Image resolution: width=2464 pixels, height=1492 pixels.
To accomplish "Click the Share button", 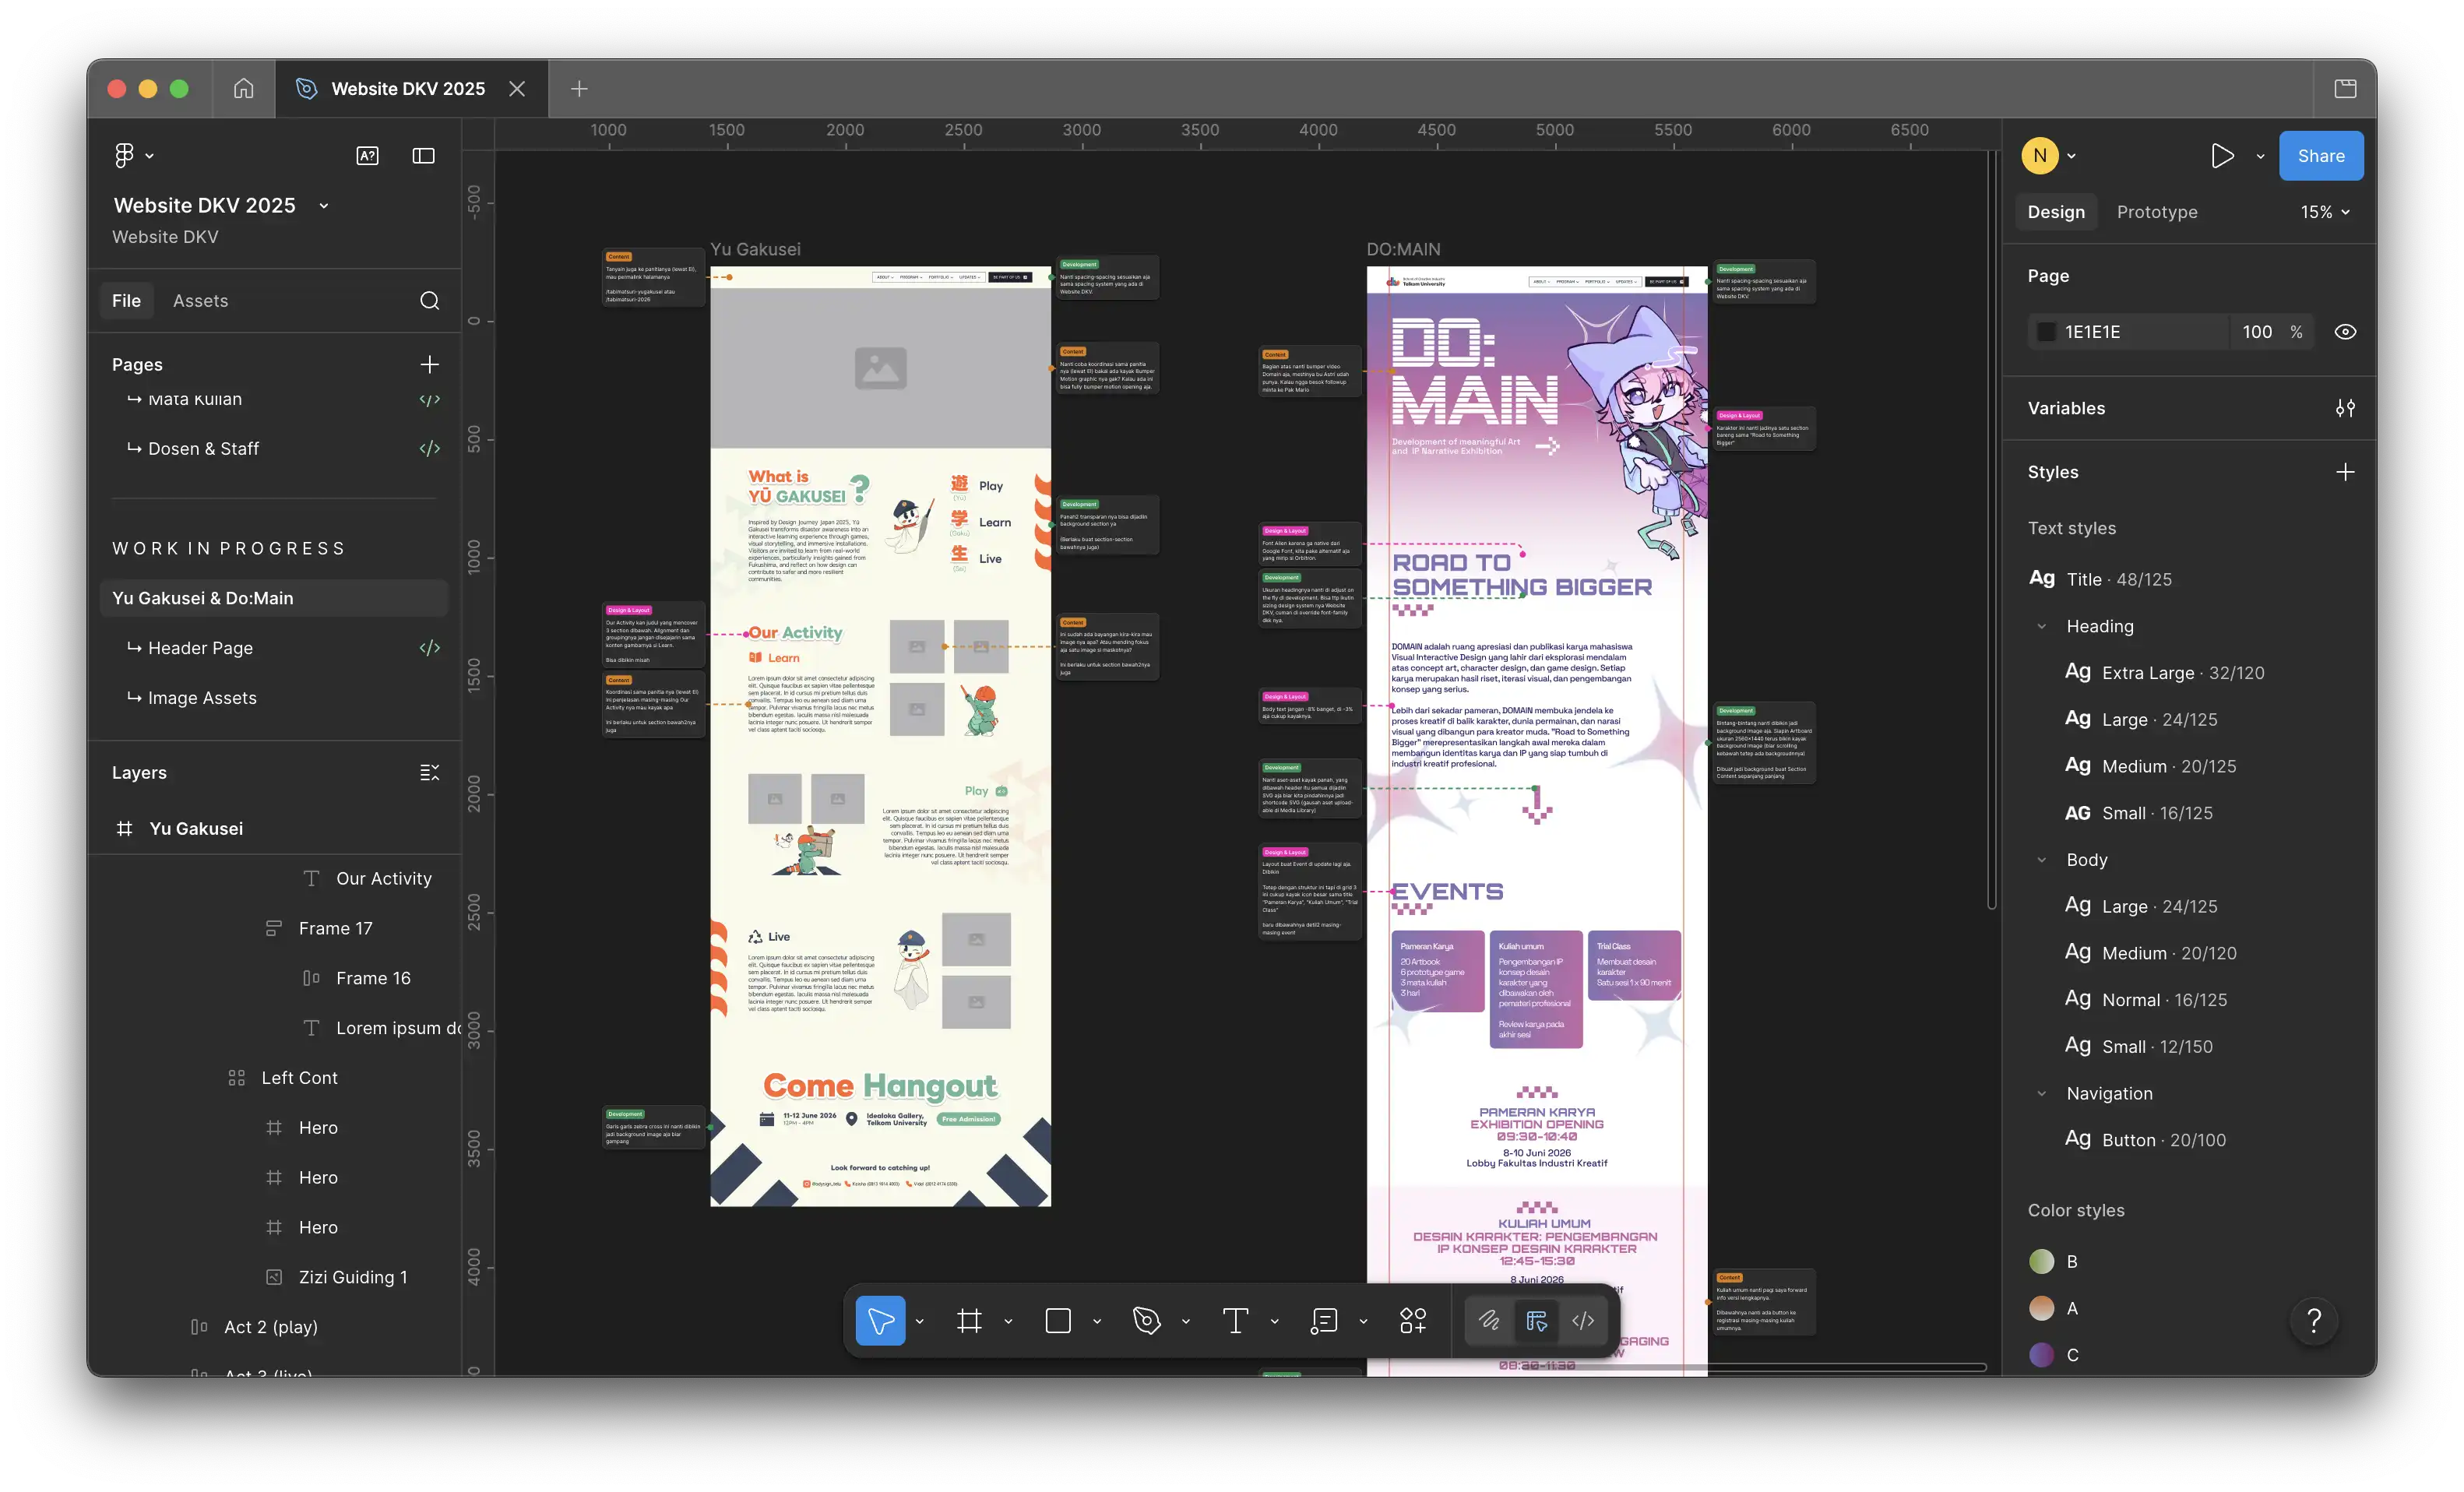I will click(2321, 156).
